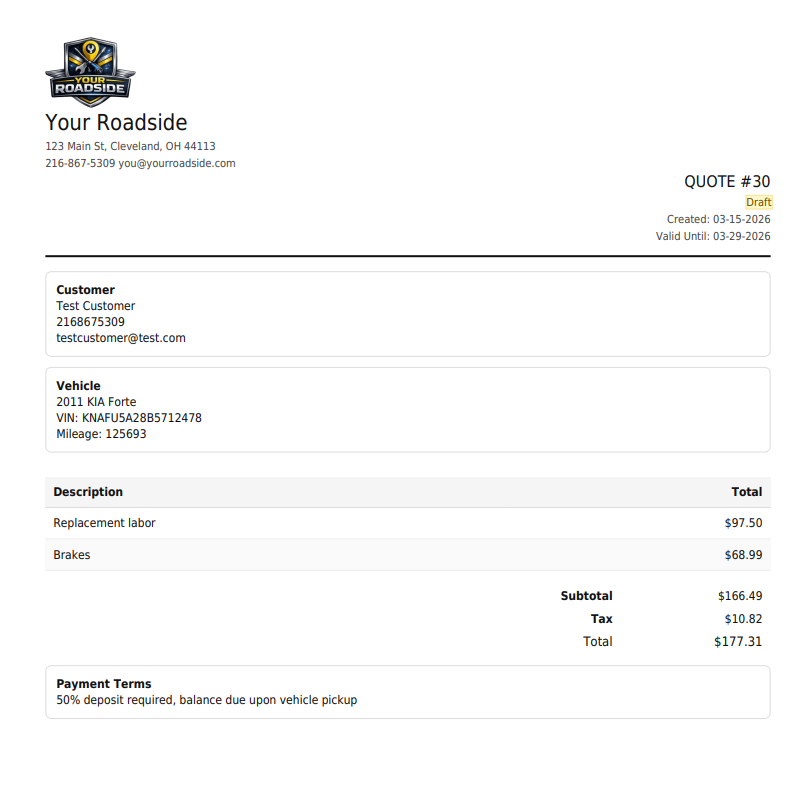Click the testcustomer@test.com email
The width and height of the screenshot is (812, 785).
tap(121, 338)
